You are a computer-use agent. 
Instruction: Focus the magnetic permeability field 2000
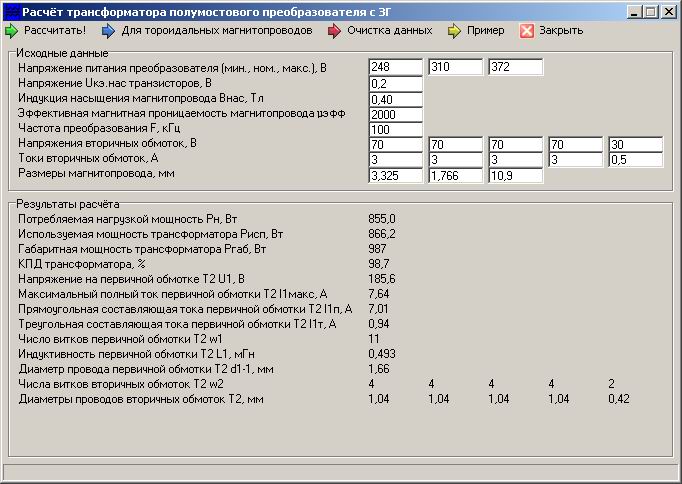[395, 115]
